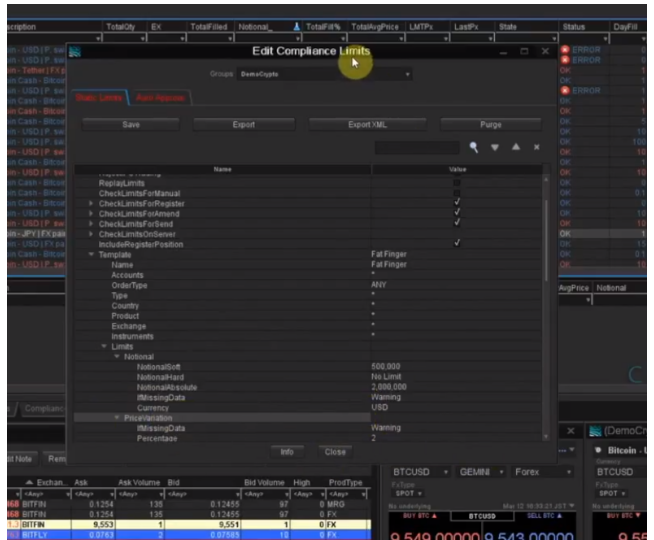Open the Compliance tab behind the dialog
The image size is (654, 540).
pos(43,408)
